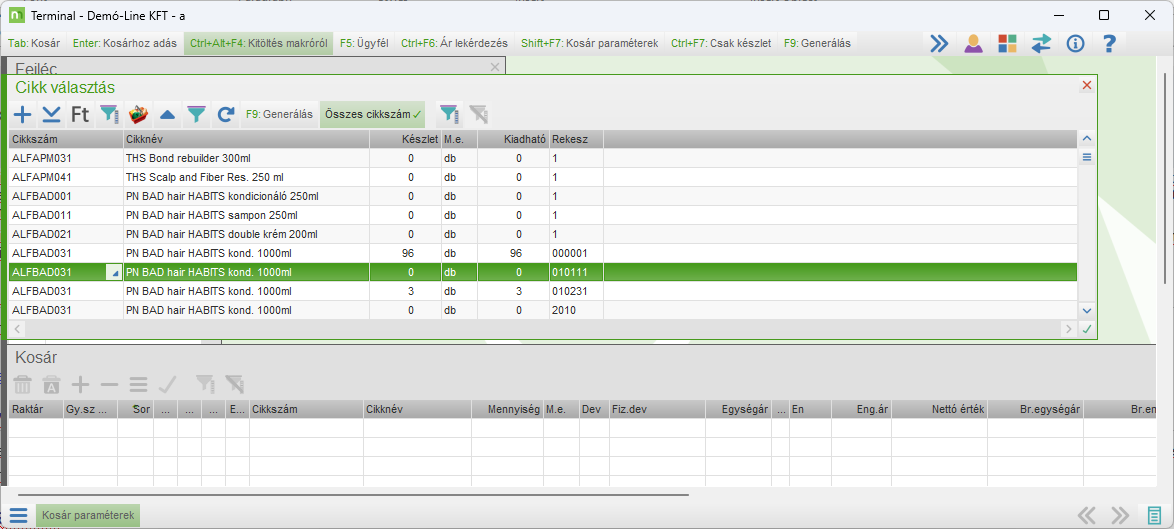This screenshot has height=529, width=1174.
Task: Click the document icon in bottom-right corner
Action: pos(1155,516)
